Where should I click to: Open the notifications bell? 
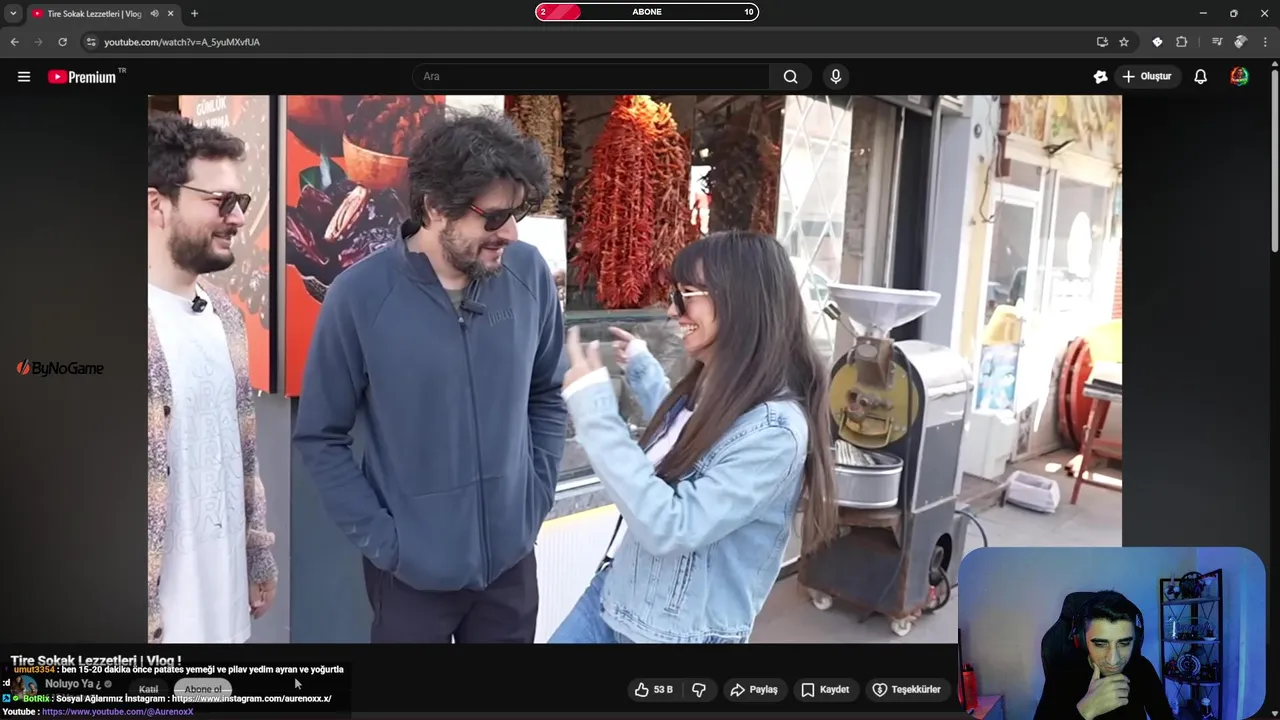pos(1201,77)
